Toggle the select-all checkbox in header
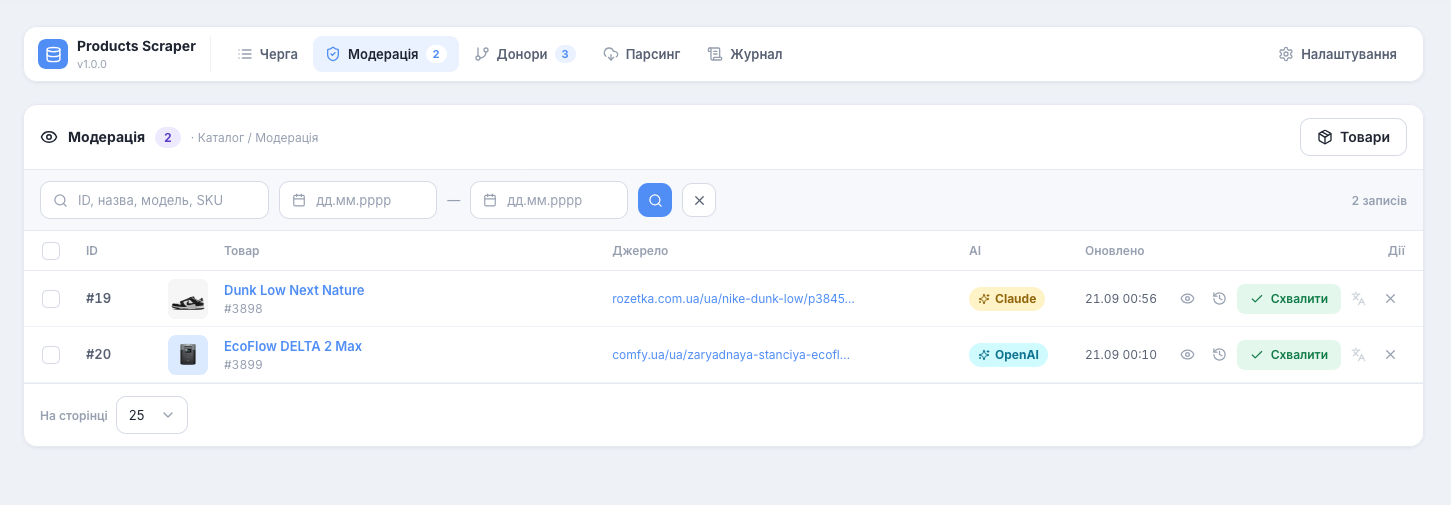This screenshot has height=505, width=1451. point(51,251)
